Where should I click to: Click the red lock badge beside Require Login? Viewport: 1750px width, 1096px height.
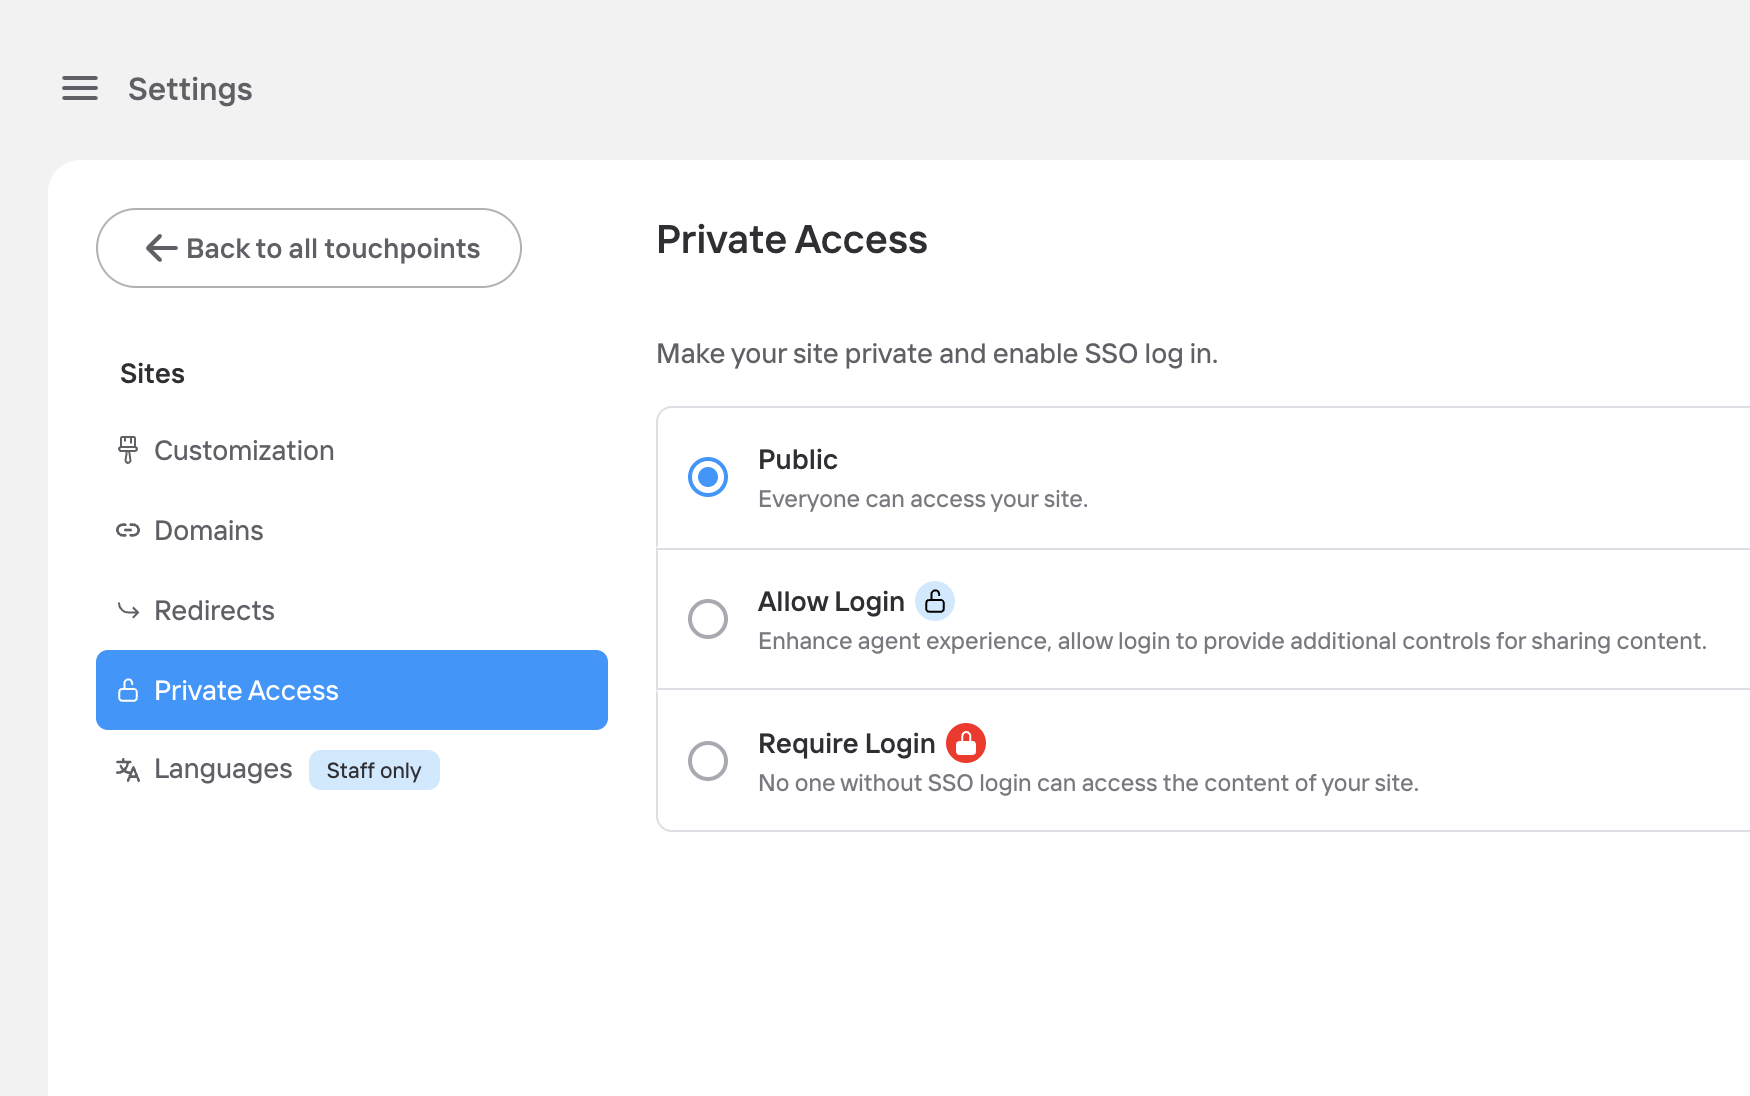click(x=966, y=743)
